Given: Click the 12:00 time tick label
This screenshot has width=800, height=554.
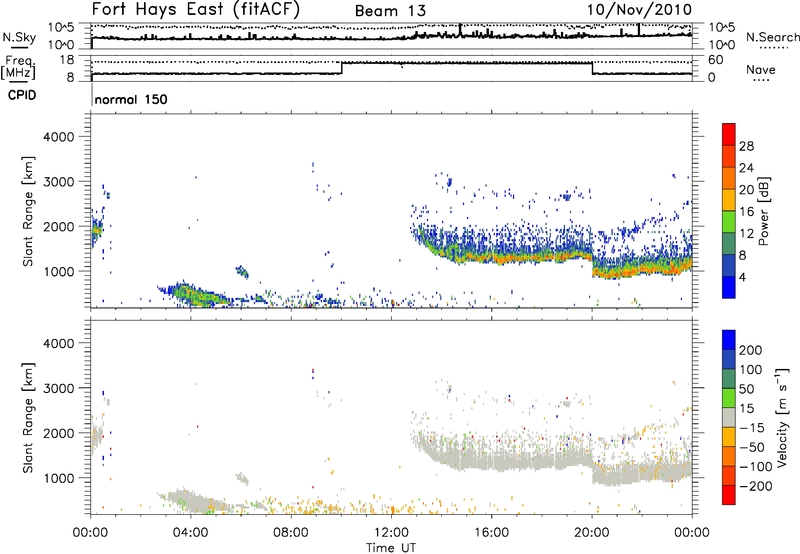Looking at the screenshot, I should (391, 533).
